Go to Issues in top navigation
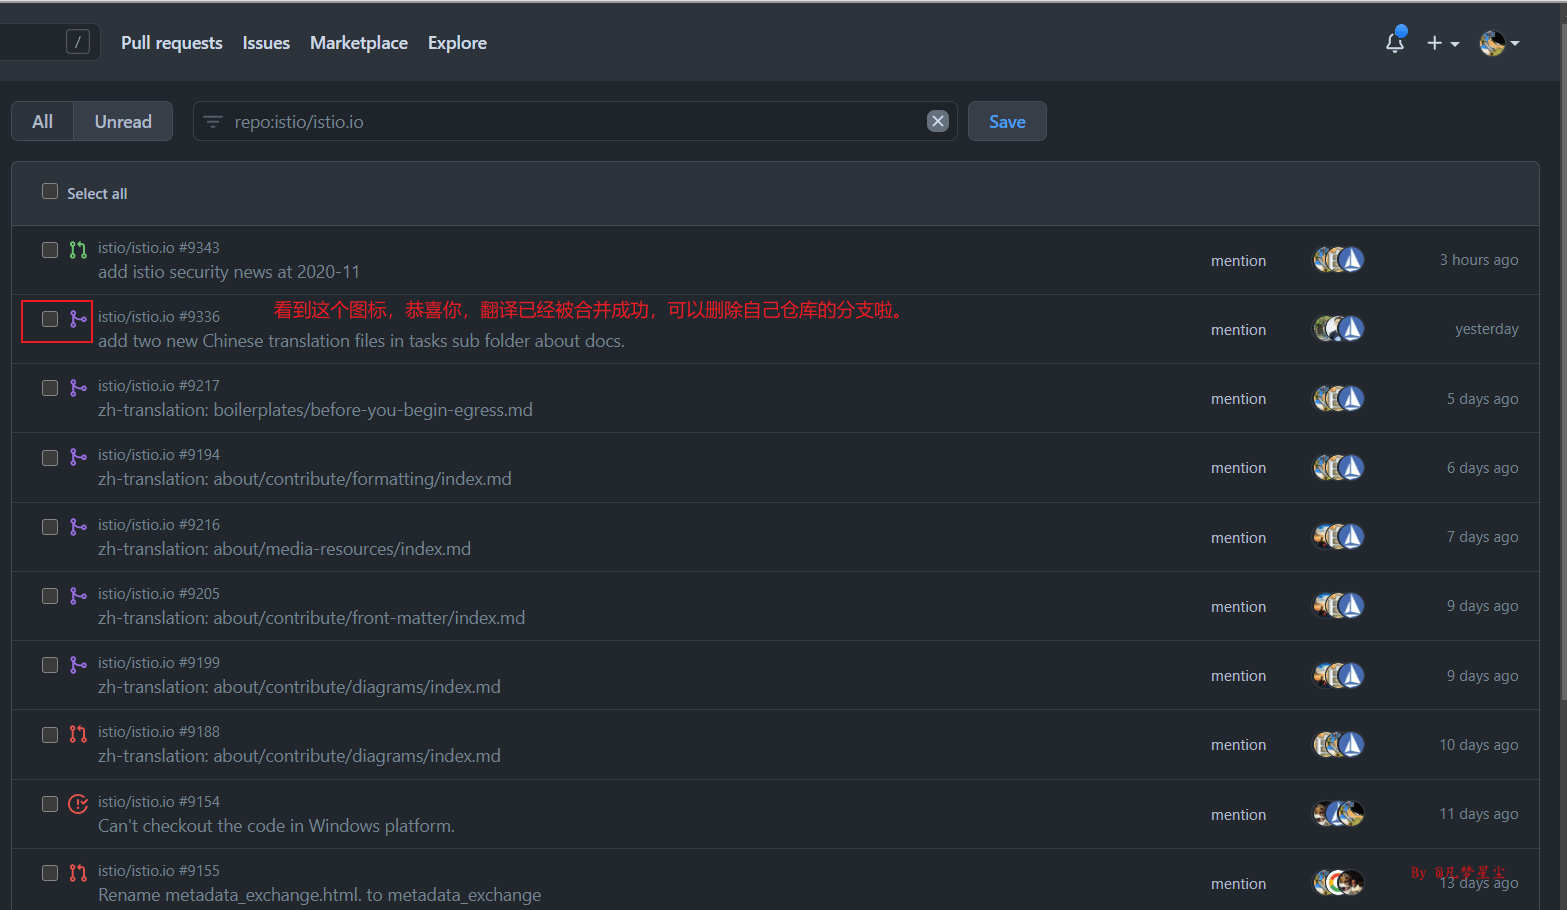This screenshot has width=1567, height=910. pyautogui.click(x=266, y=43)
